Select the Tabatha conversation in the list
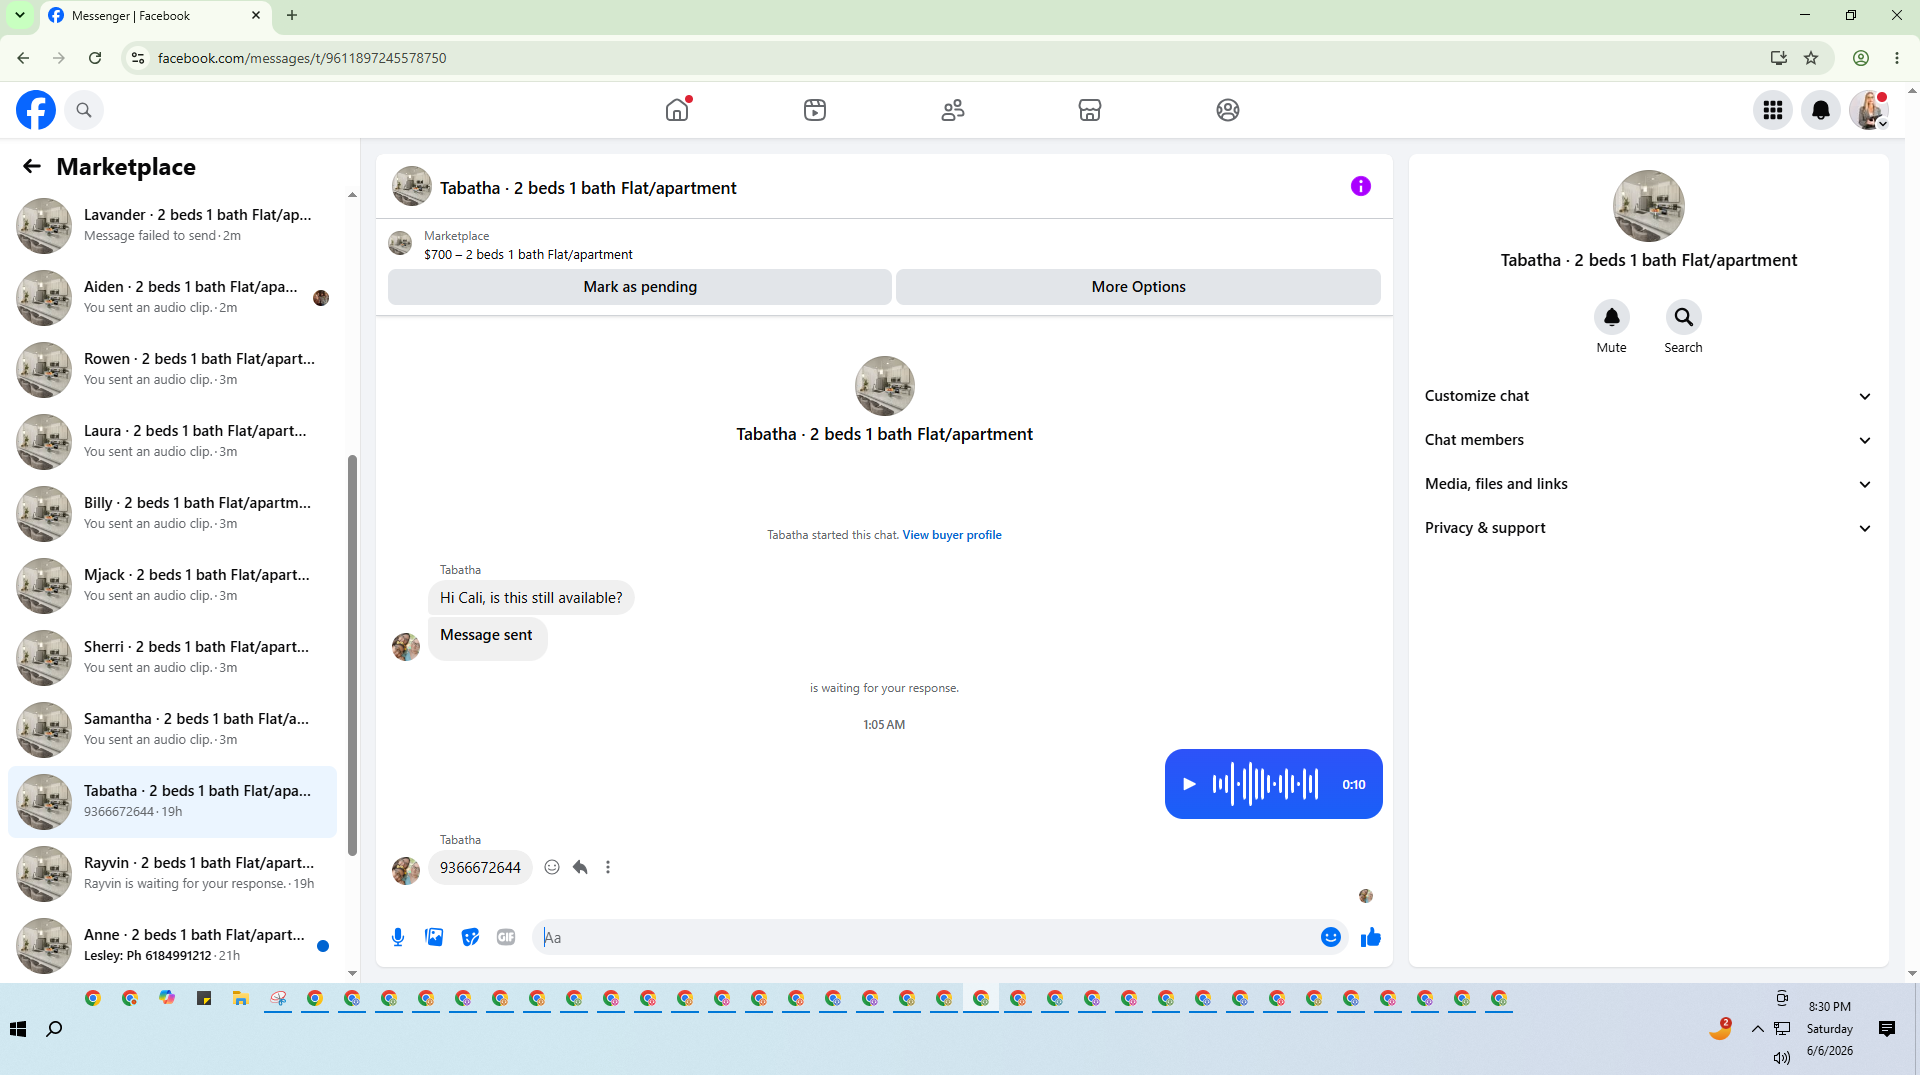 pos(172,801)
